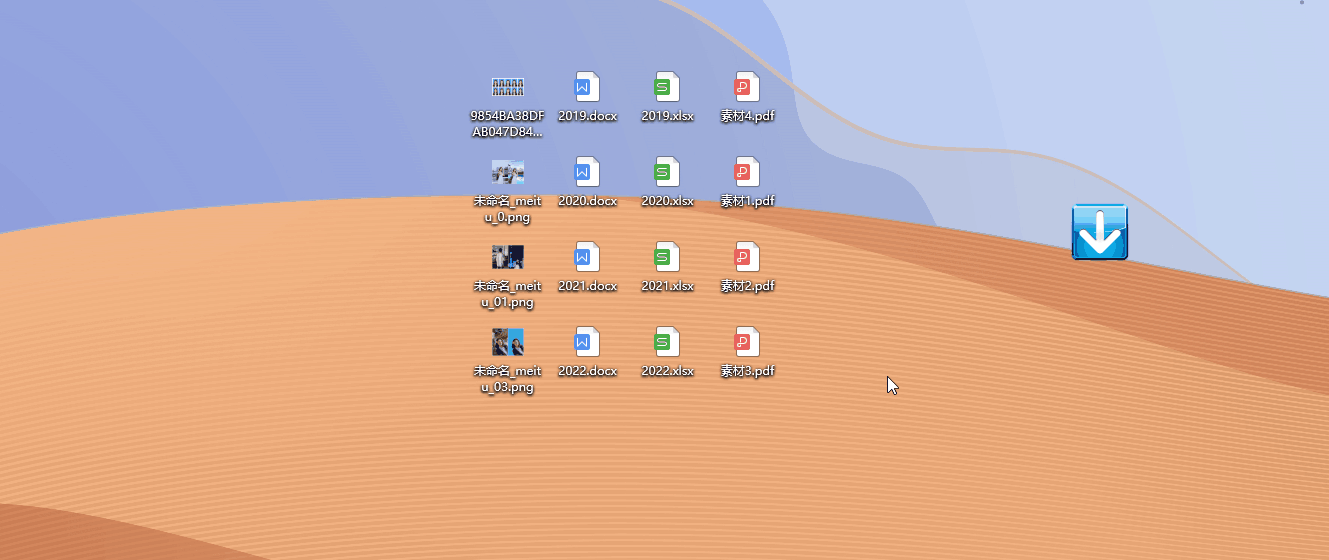Select the 未命名_meitu_03.png image thumbnail

[508, 342]
